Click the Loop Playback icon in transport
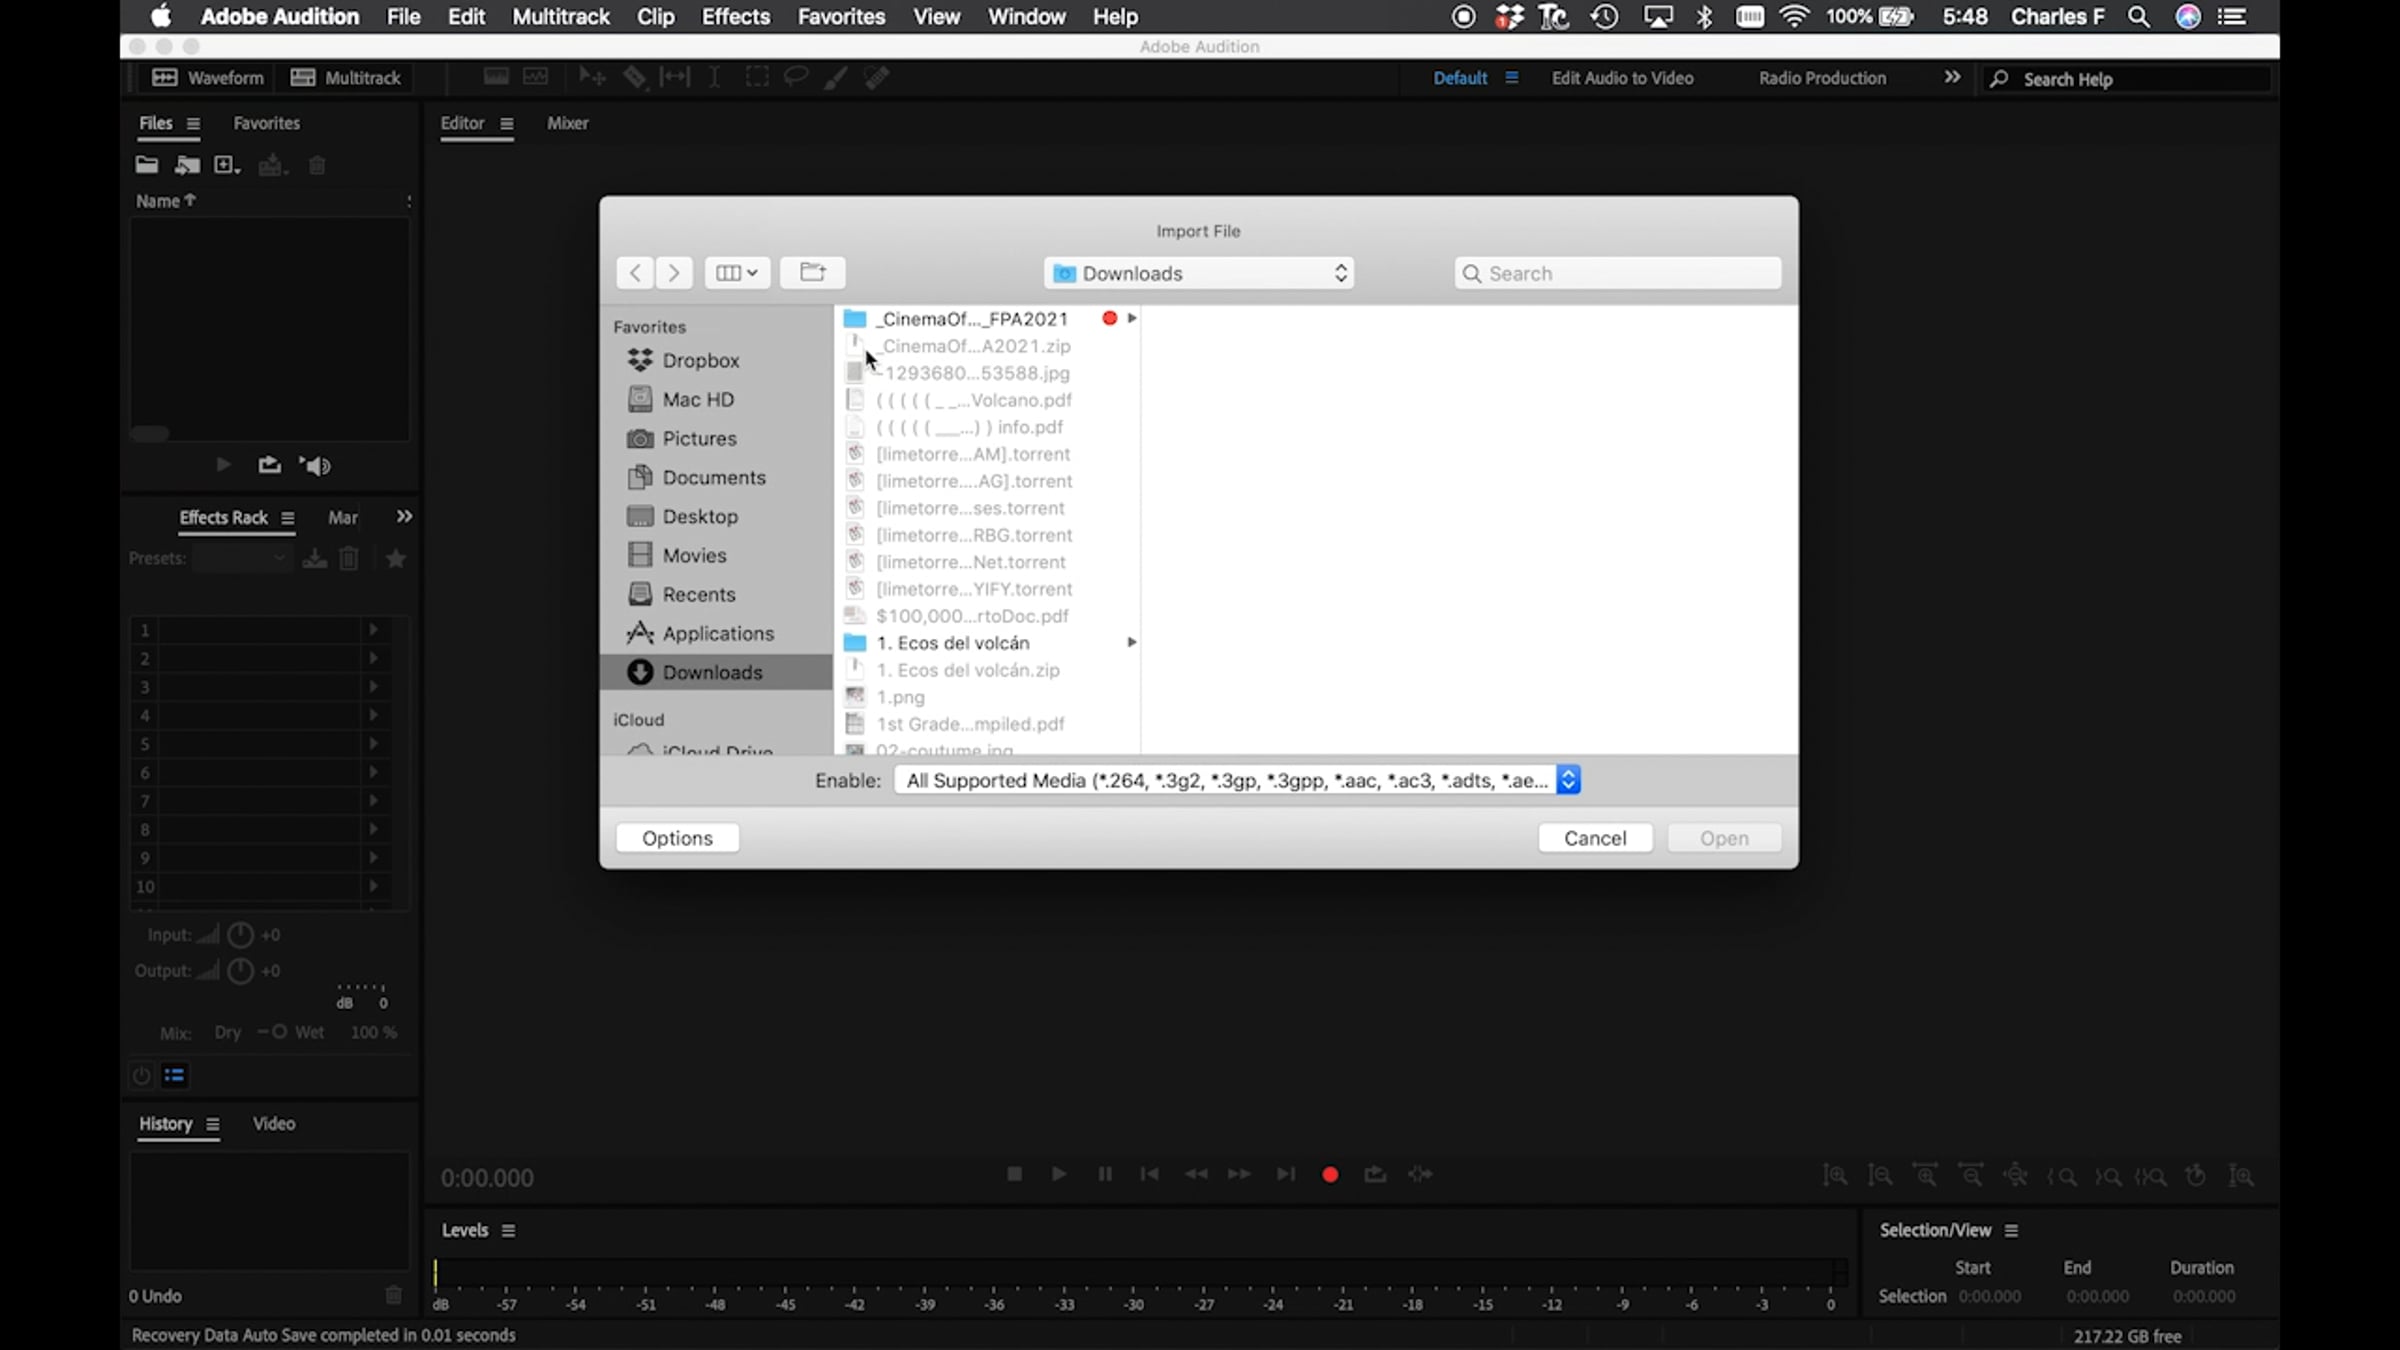The height and width of the screenshot is (1350, 2400). click(1375, 1174)
